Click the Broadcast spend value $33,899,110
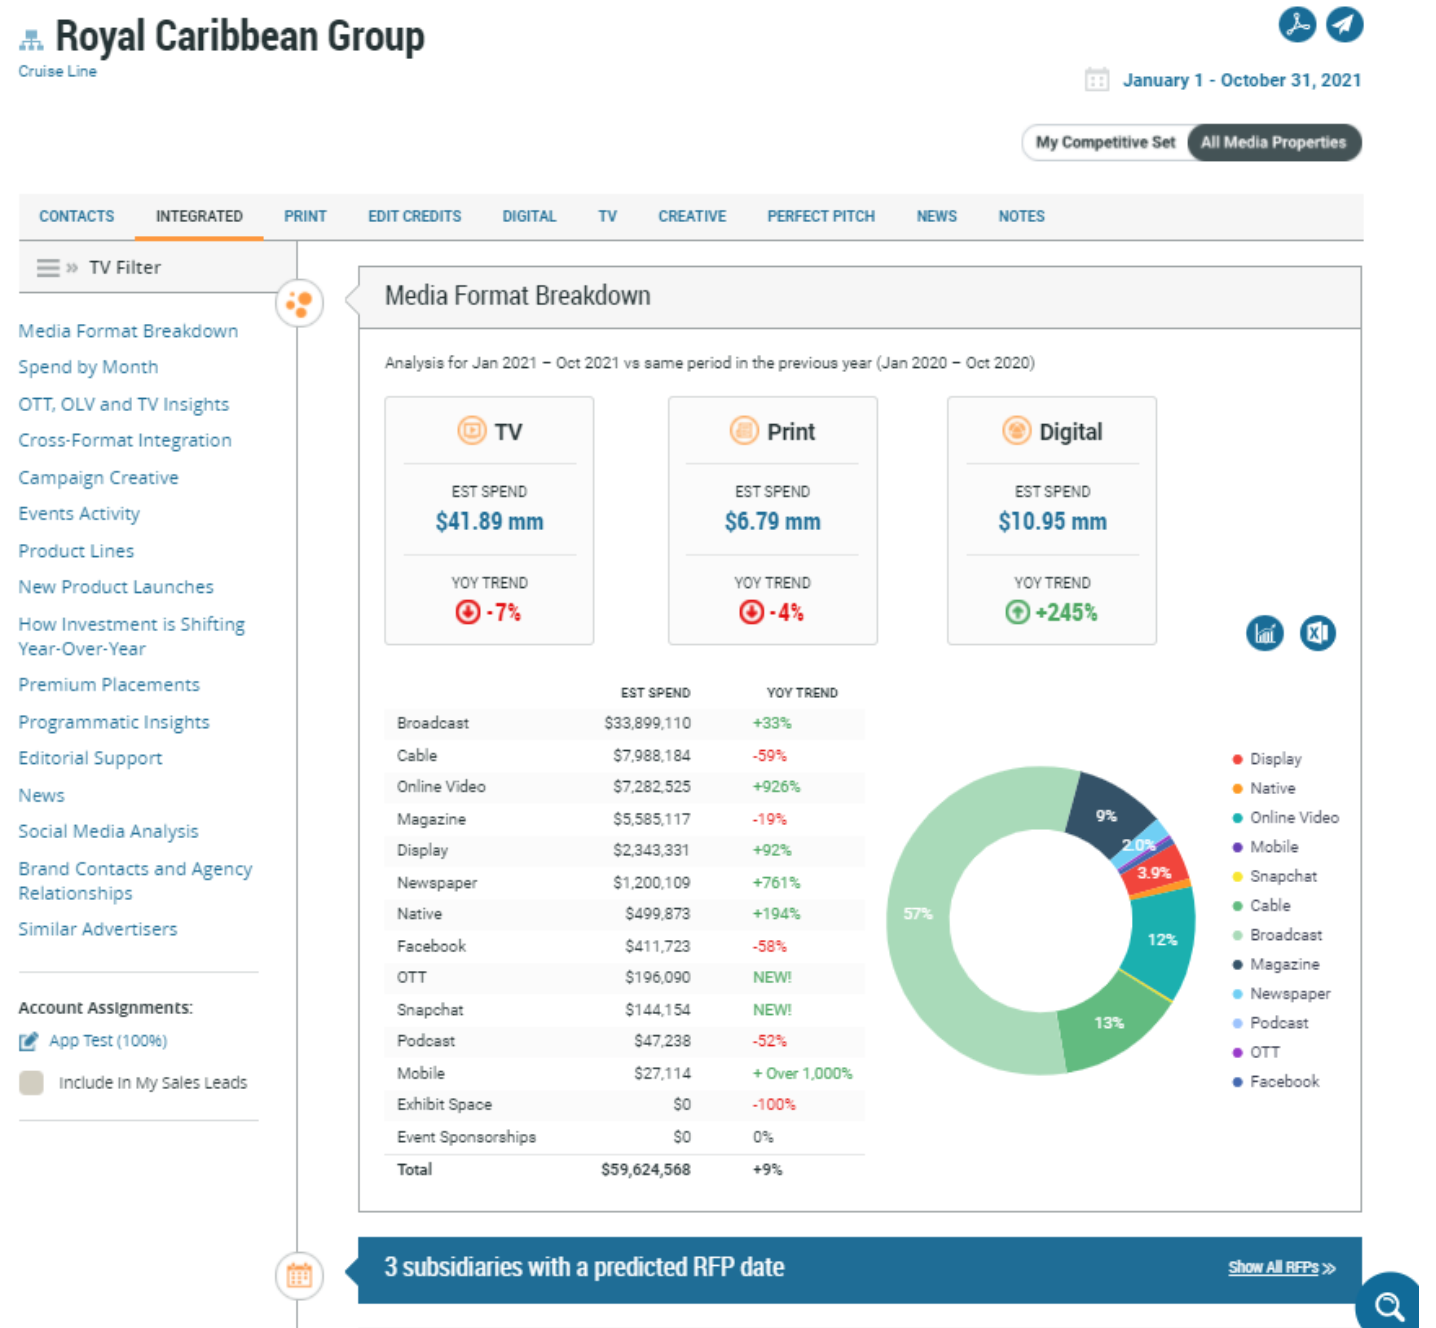Screen dimensions: 1436x1328 [x=647, y=723]
